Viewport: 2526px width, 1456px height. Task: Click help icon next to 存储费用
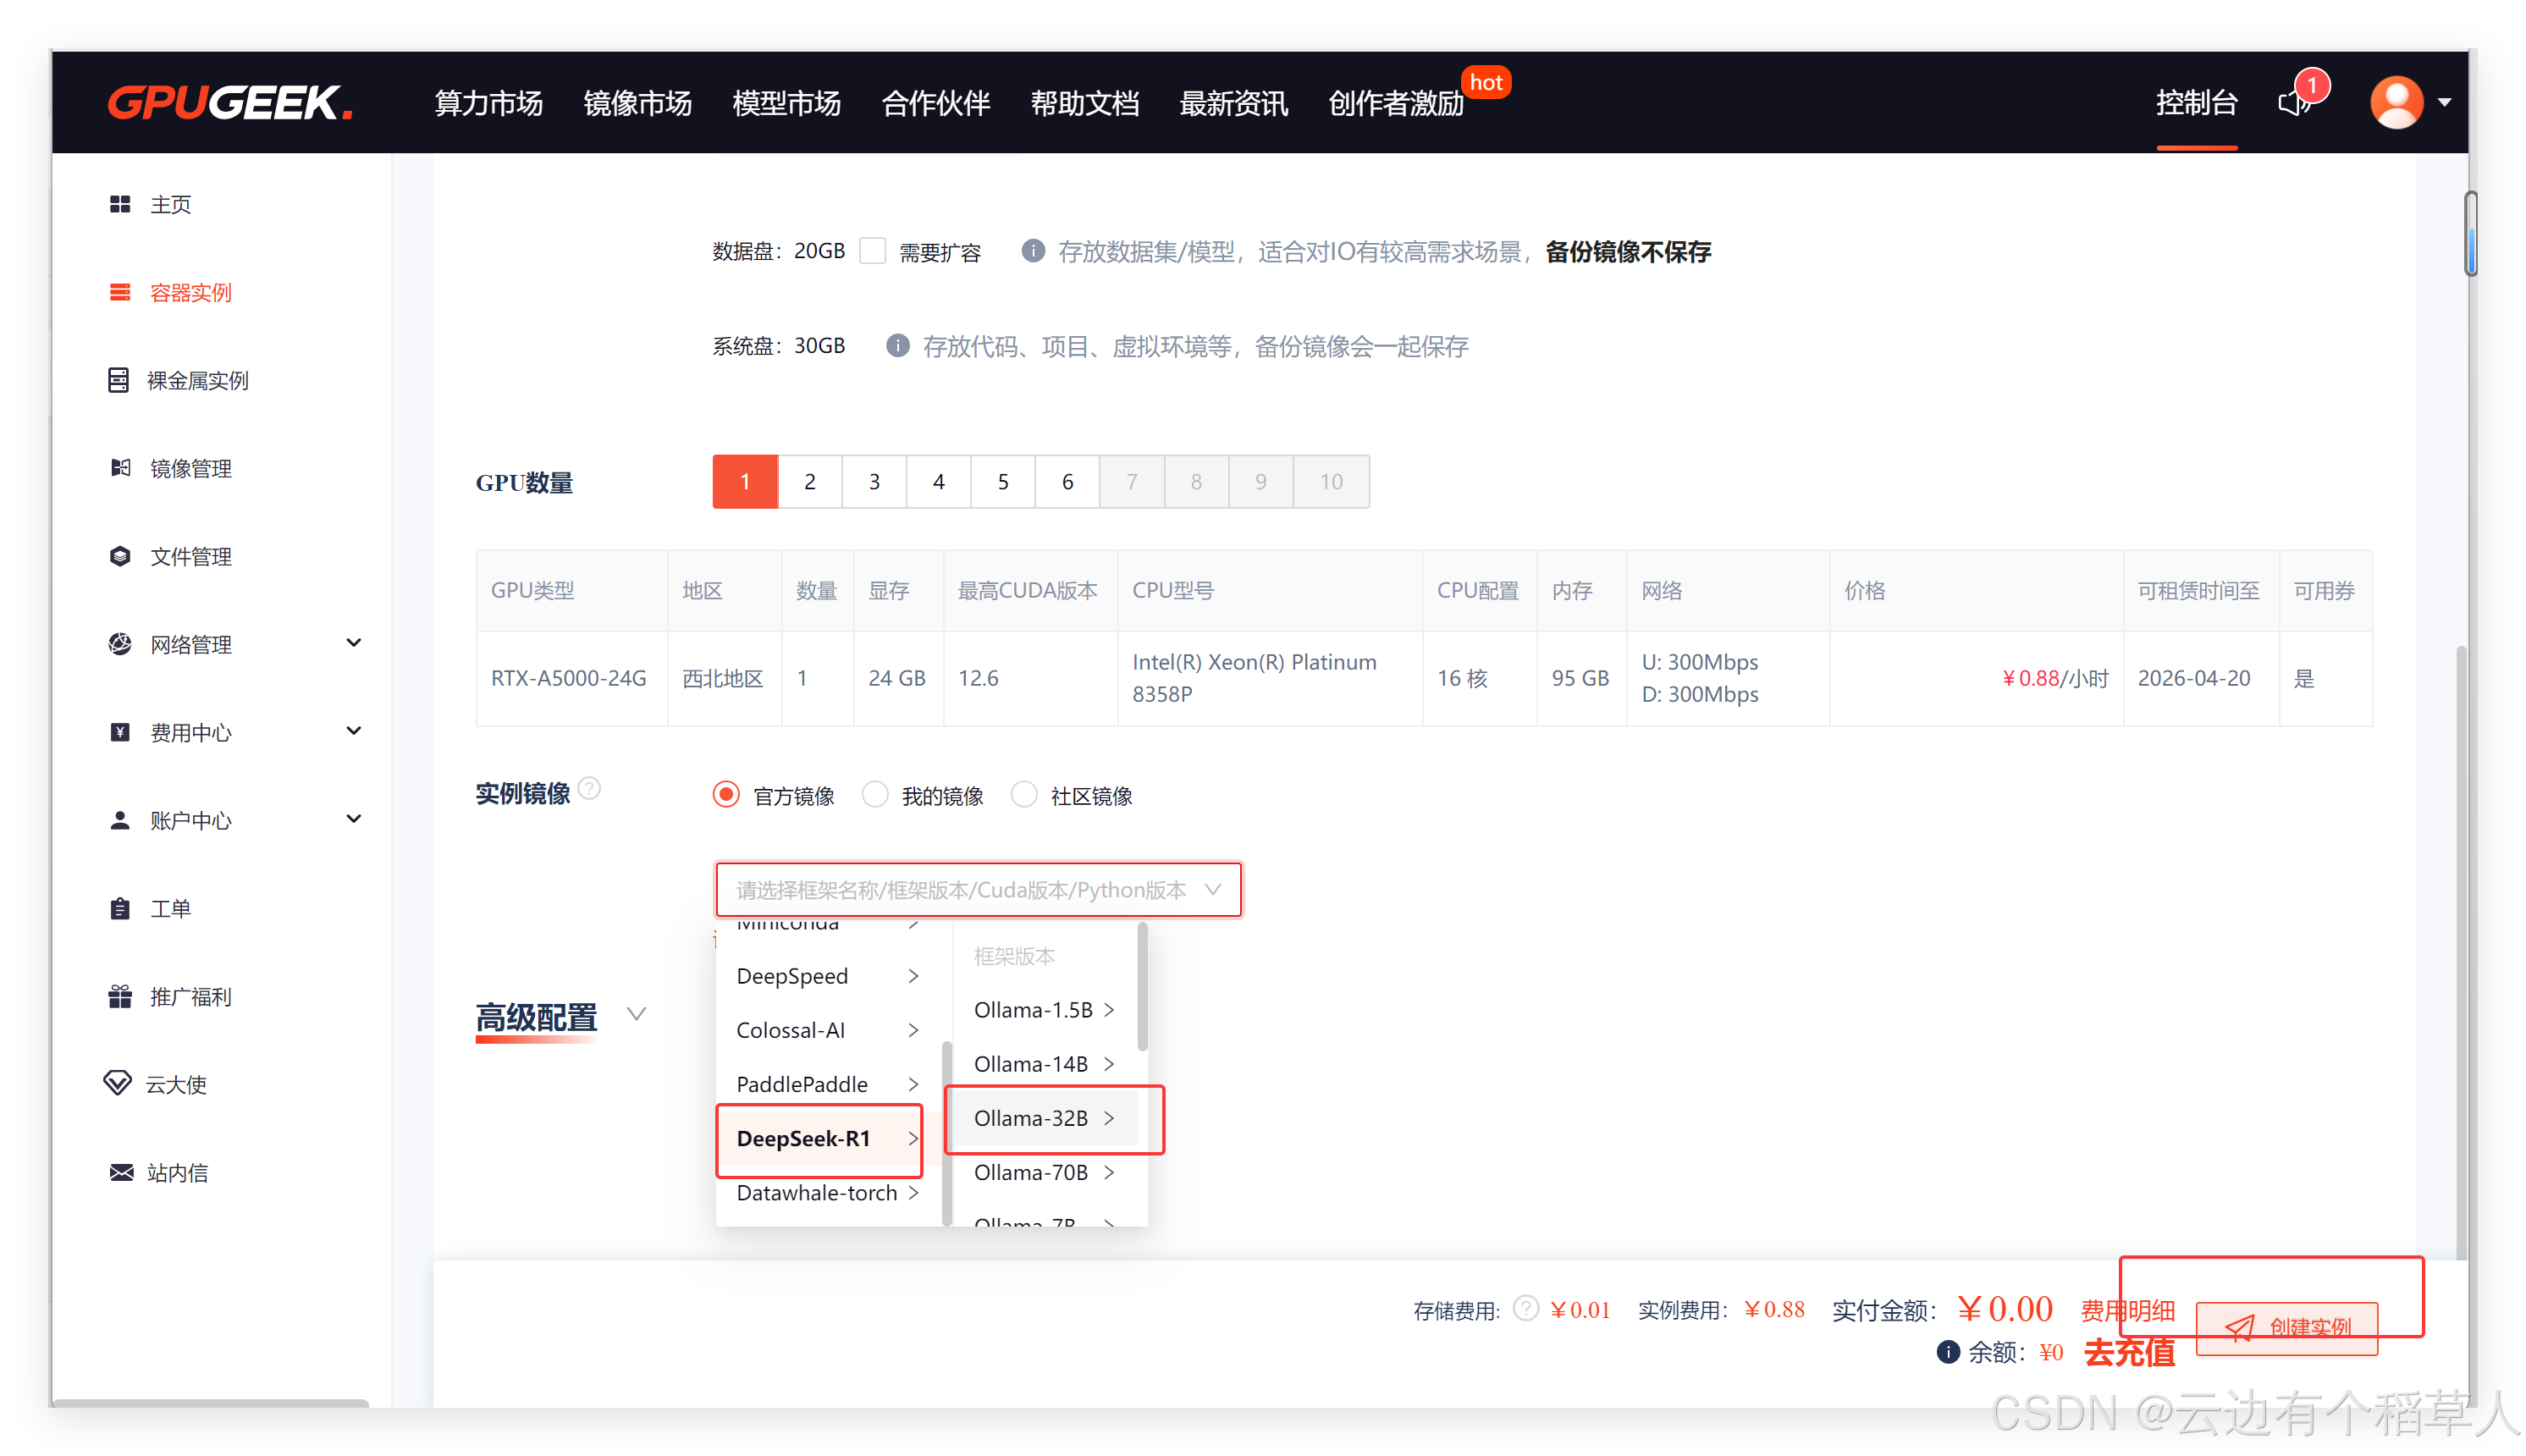coord(1525,1308)
